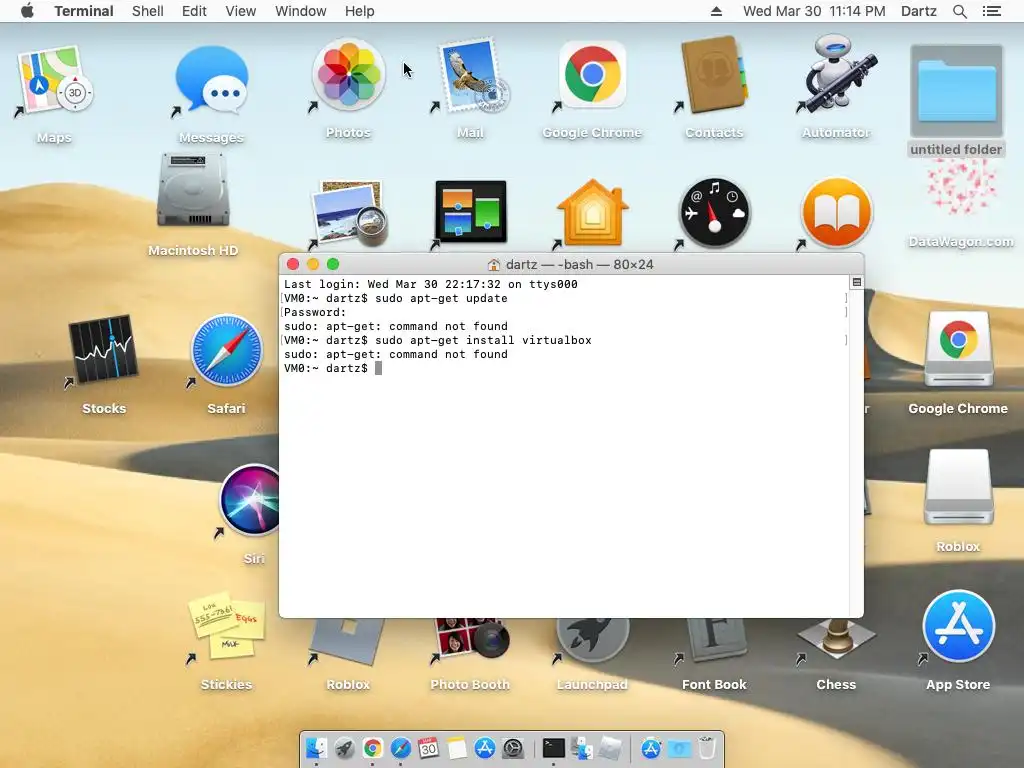Open the Terminal application menu

84,11
